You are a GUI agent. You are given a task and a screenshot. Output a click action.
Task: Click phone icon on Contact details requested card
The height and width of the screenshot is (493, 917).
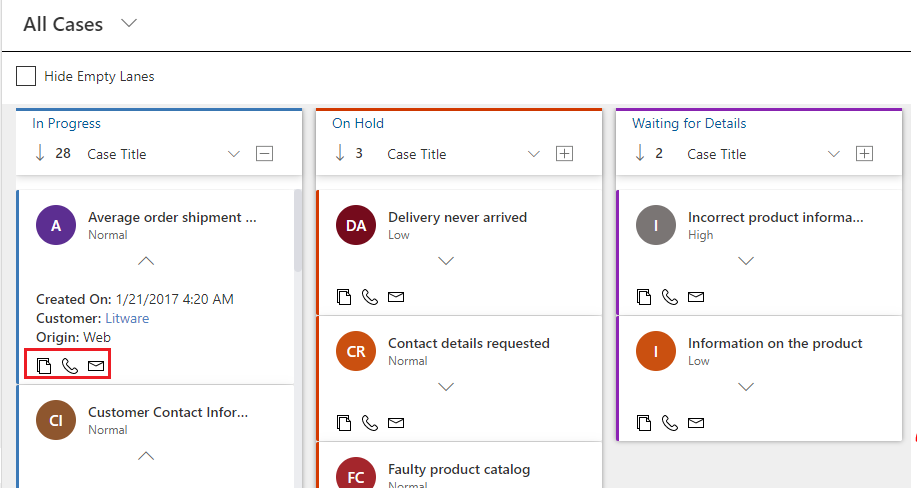pos(370,423)
